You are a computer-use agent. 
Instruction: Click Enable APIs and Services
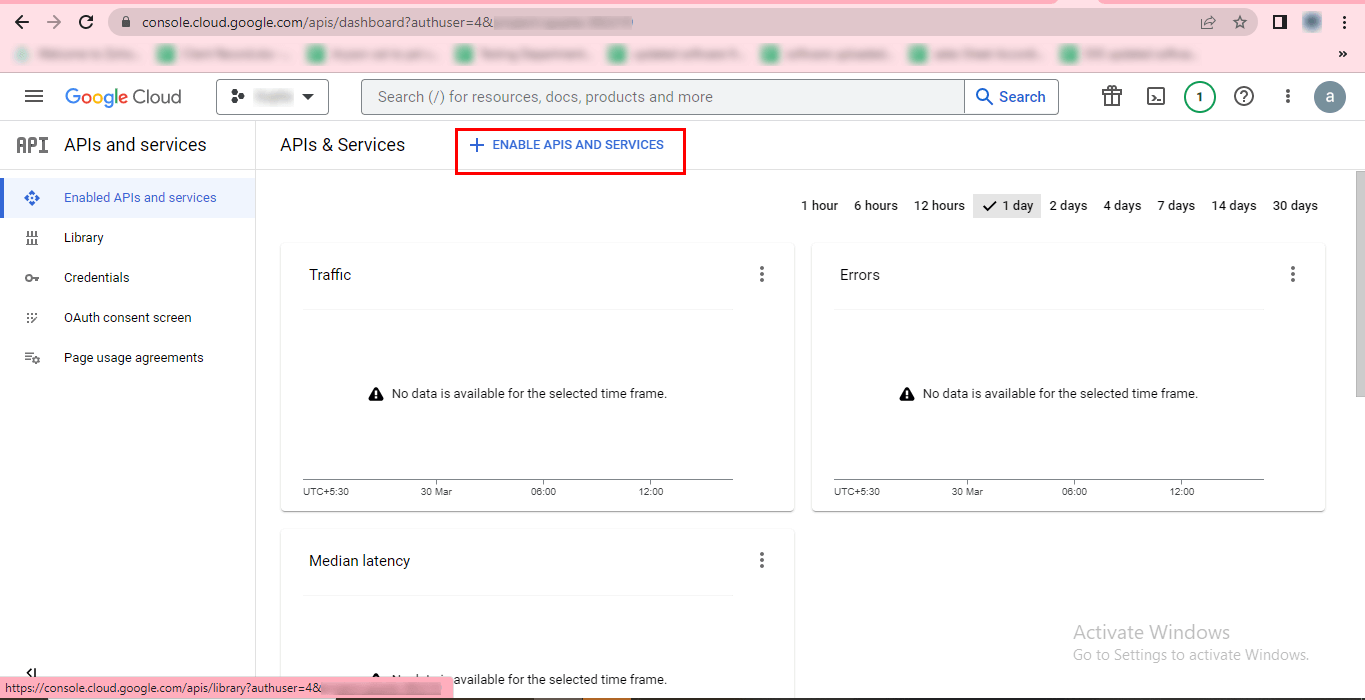click(x=567, y=146)
